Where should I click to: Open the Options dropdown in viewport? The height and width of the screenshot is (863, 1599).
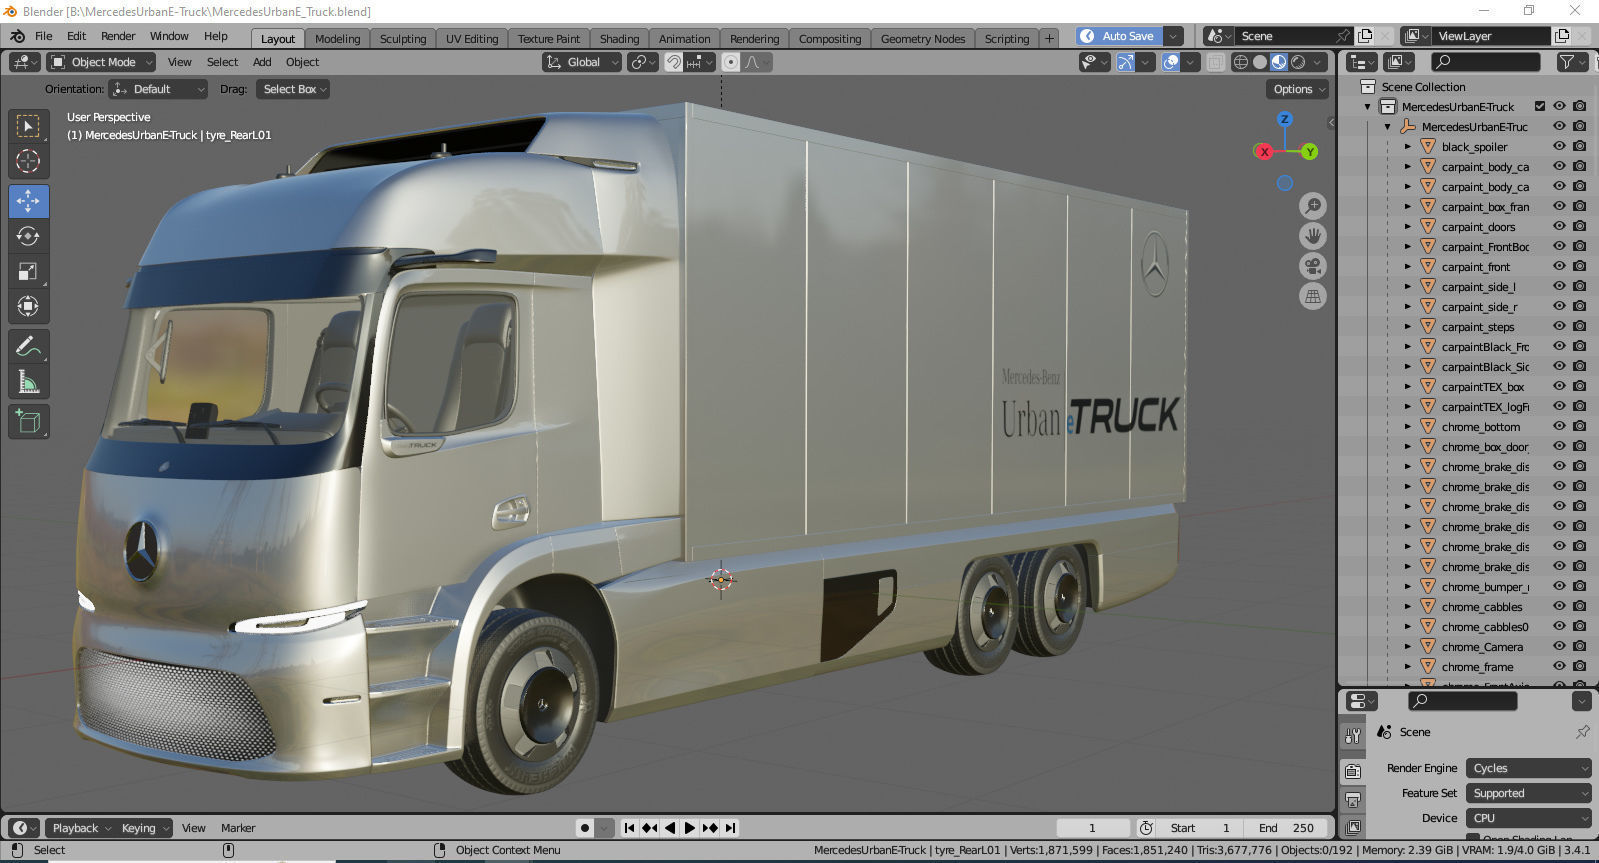[x=1298, y=89]
